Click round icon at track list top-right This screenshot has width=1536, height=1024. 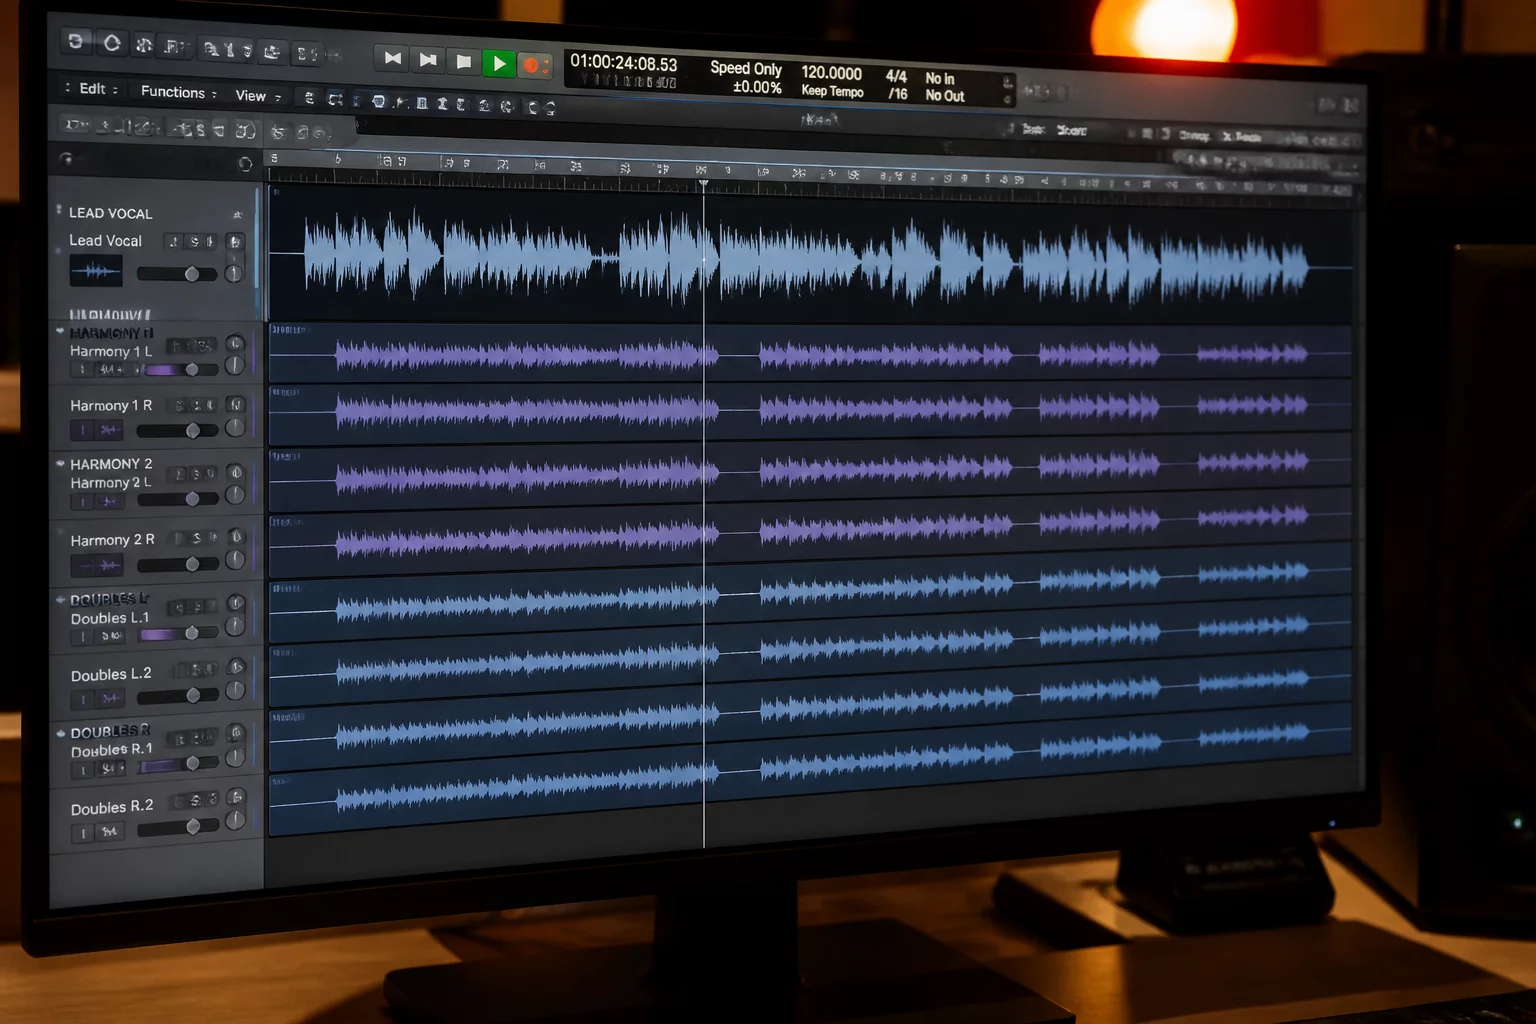click(x=245, y=164)
